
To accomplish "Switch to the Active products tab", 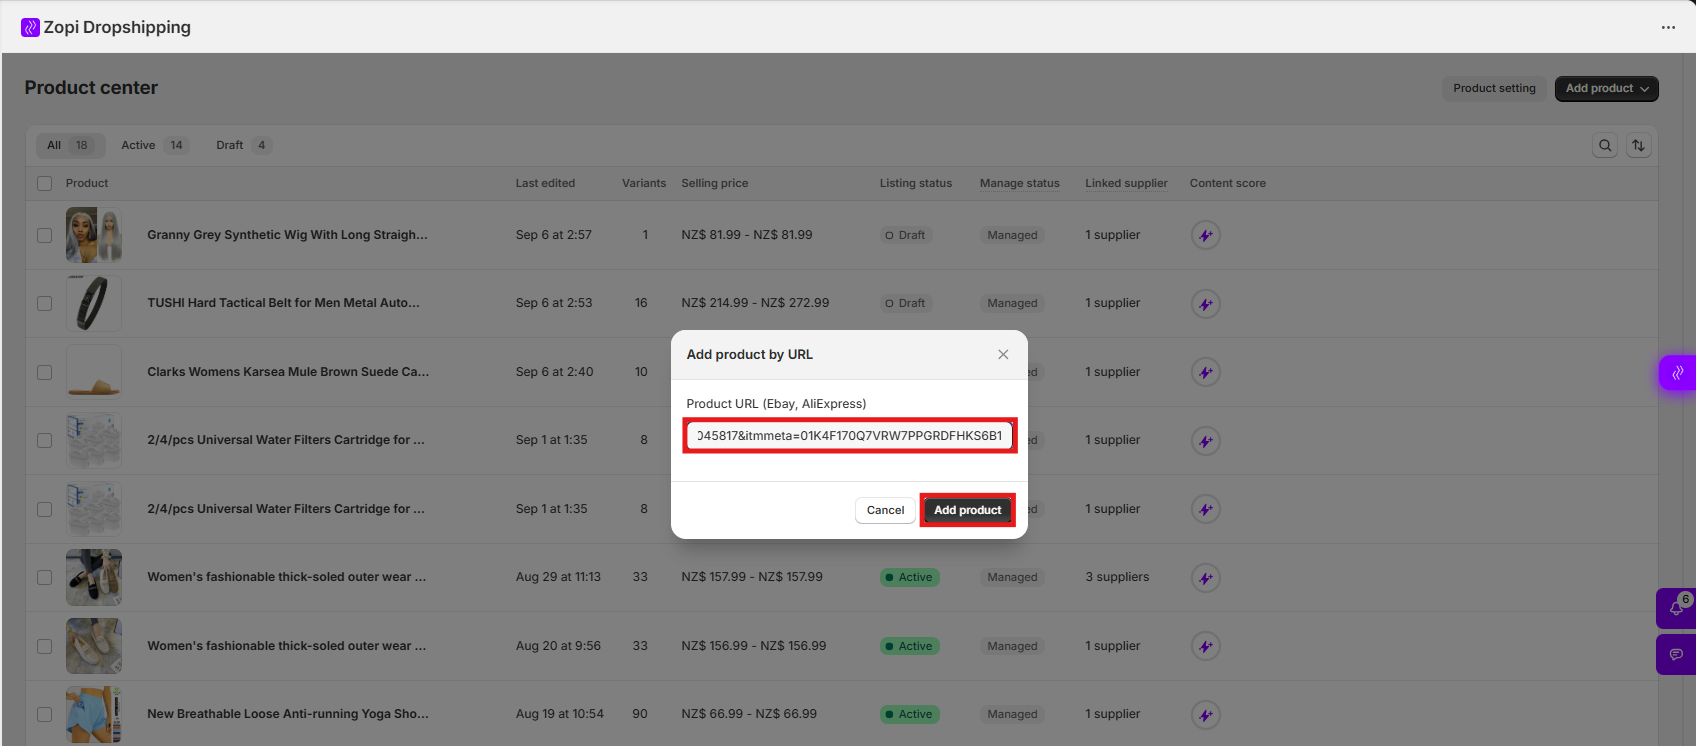I will point(152,145).
